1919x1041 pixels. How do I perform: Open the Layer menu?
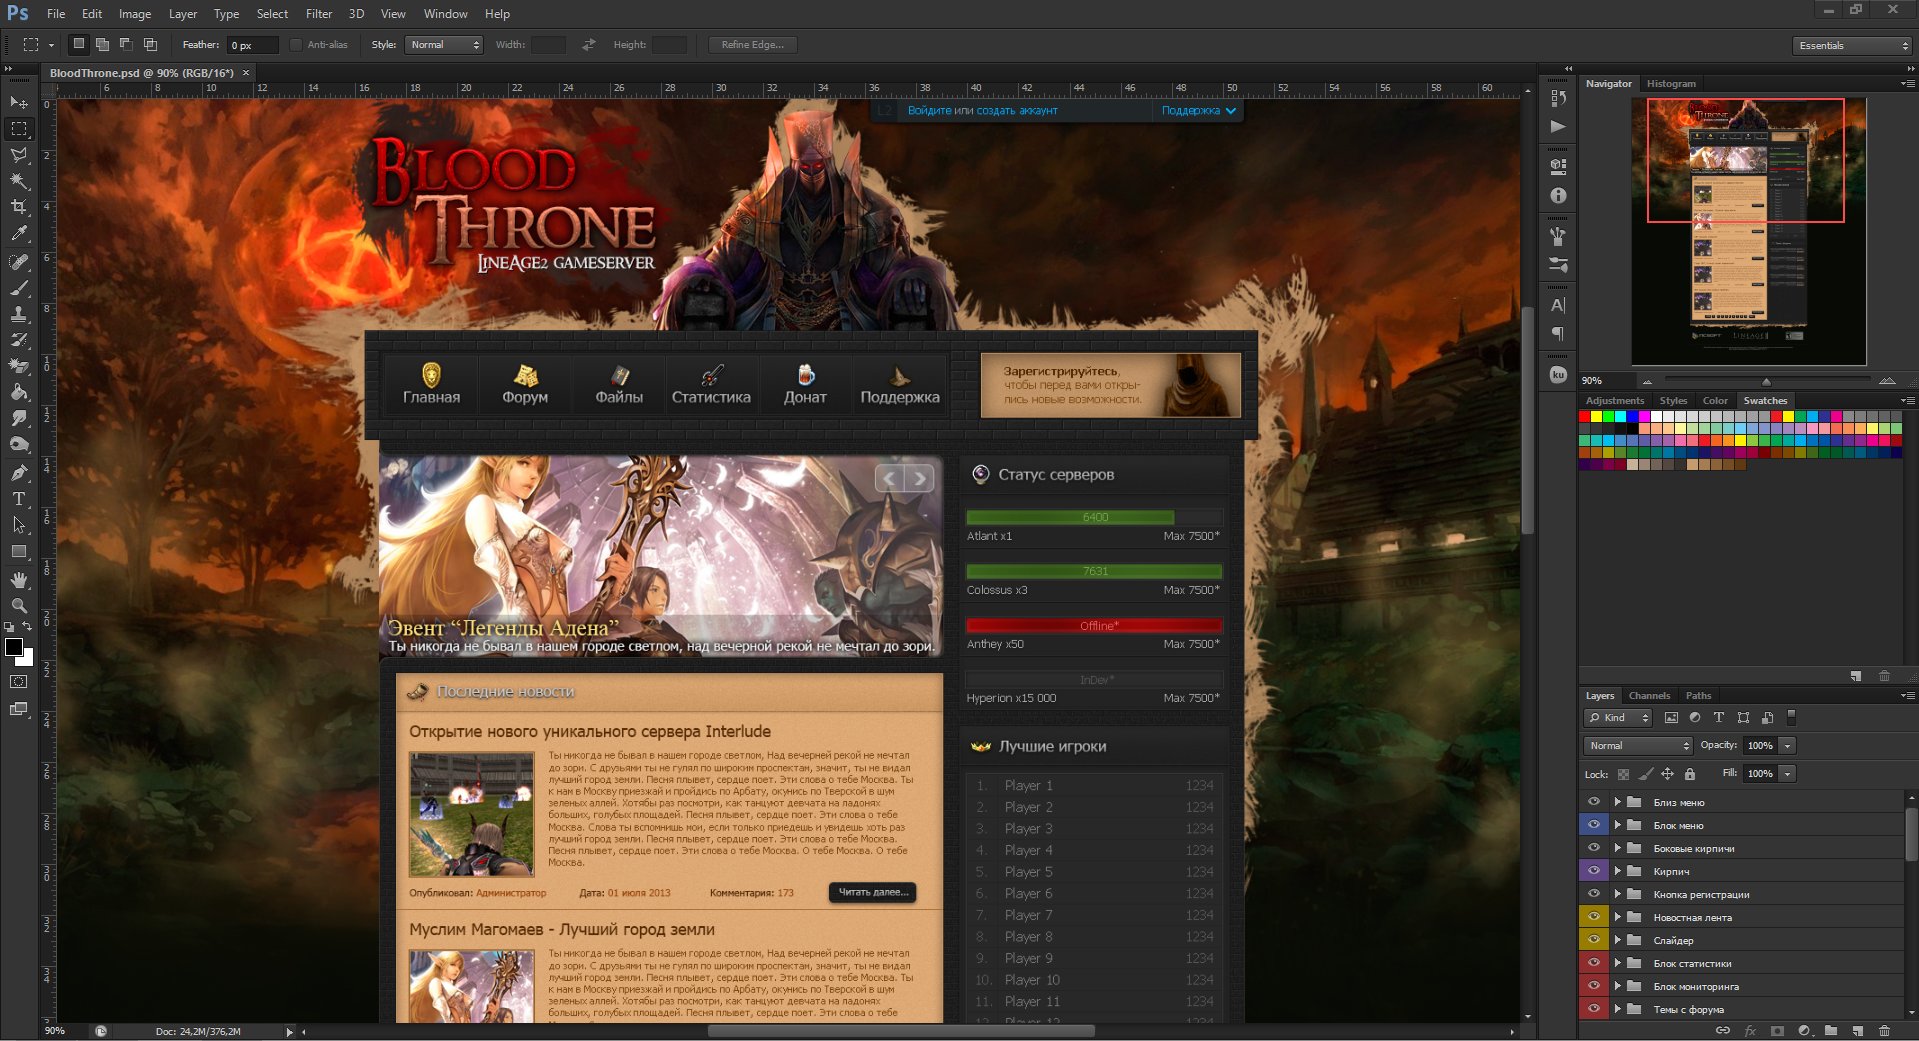(x=183, y=14)
